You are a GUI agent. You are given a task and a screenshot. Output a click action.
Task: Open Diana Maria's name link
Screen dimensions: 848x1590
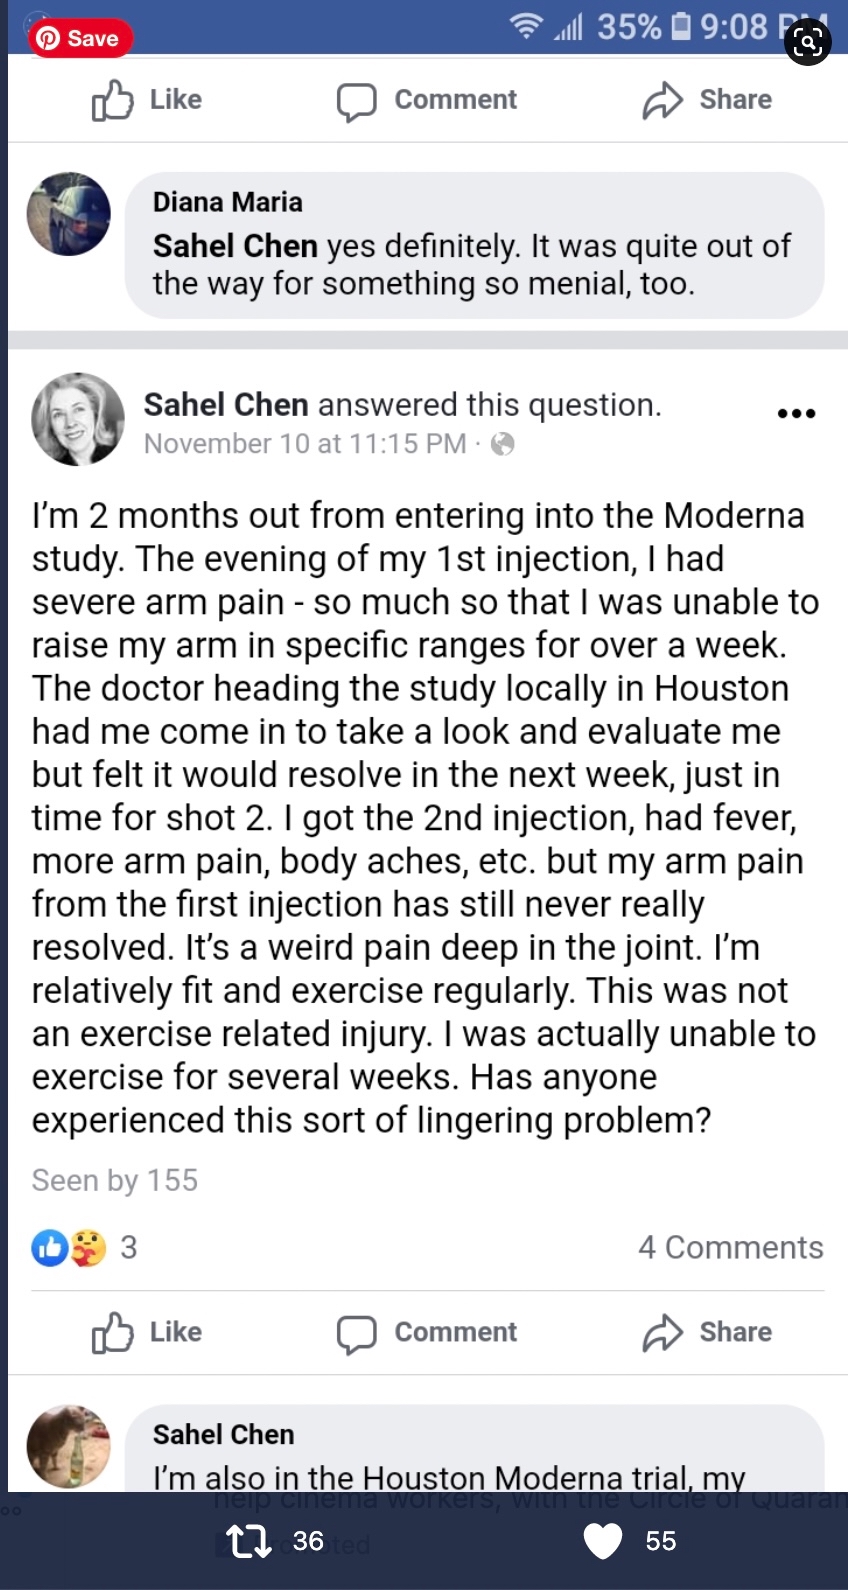coord(227,202)
